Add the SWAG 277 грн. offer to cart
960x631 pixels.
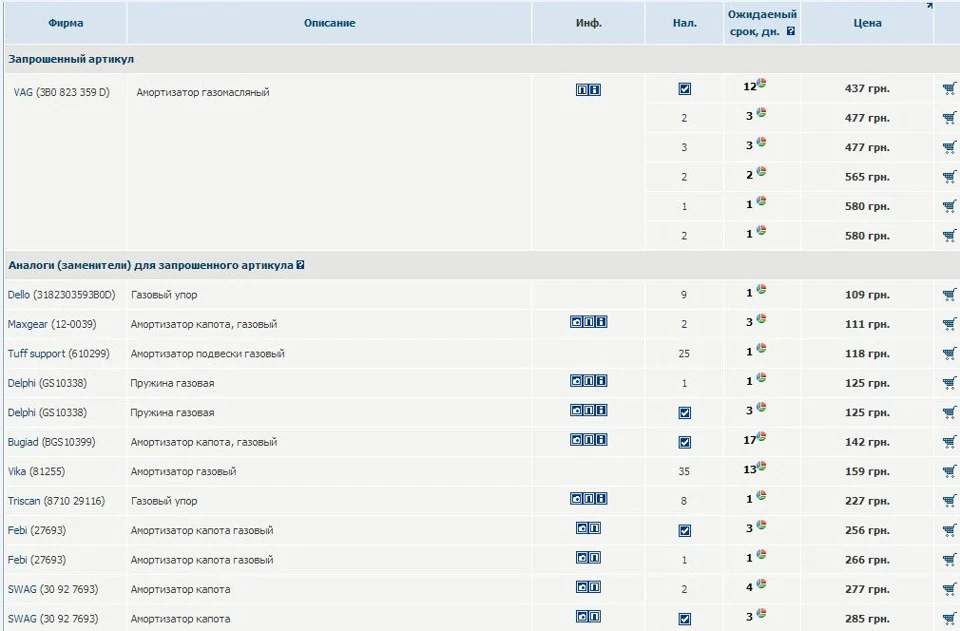tap(949, 589)
